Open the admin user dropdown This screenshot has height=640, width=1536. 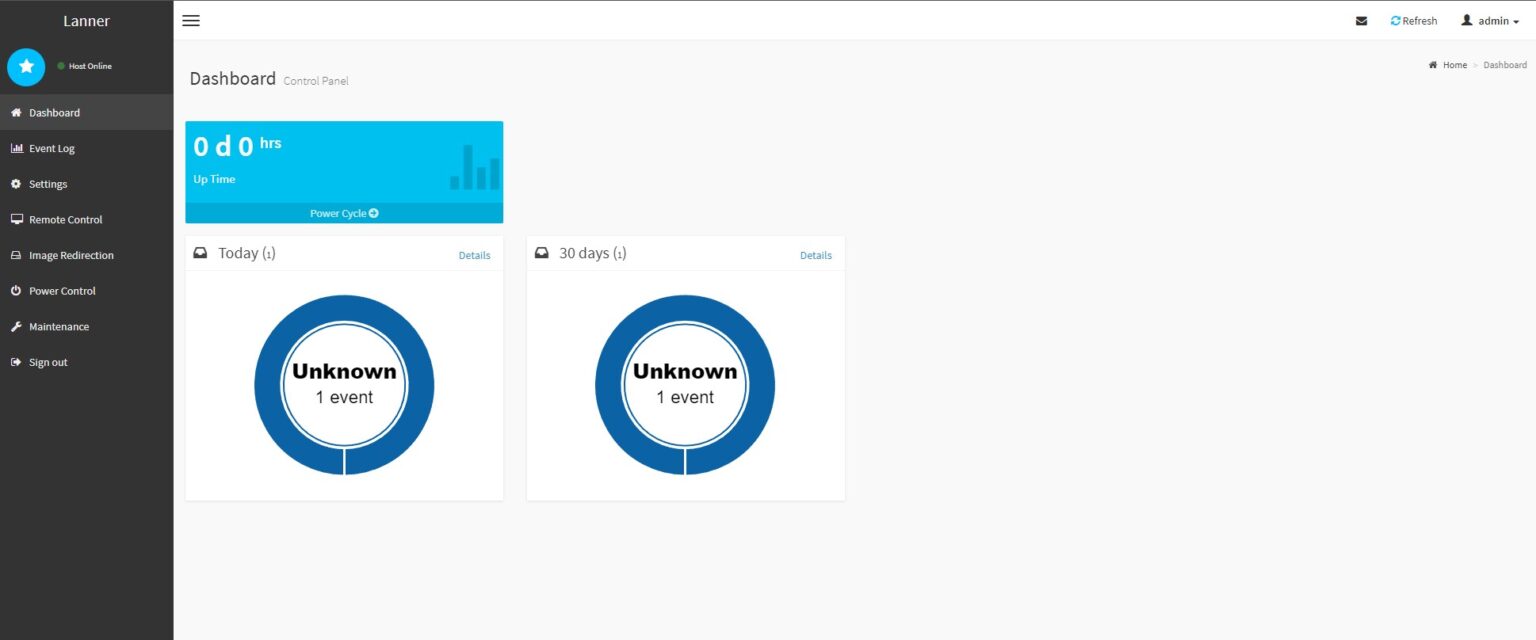pos(1490,21)
